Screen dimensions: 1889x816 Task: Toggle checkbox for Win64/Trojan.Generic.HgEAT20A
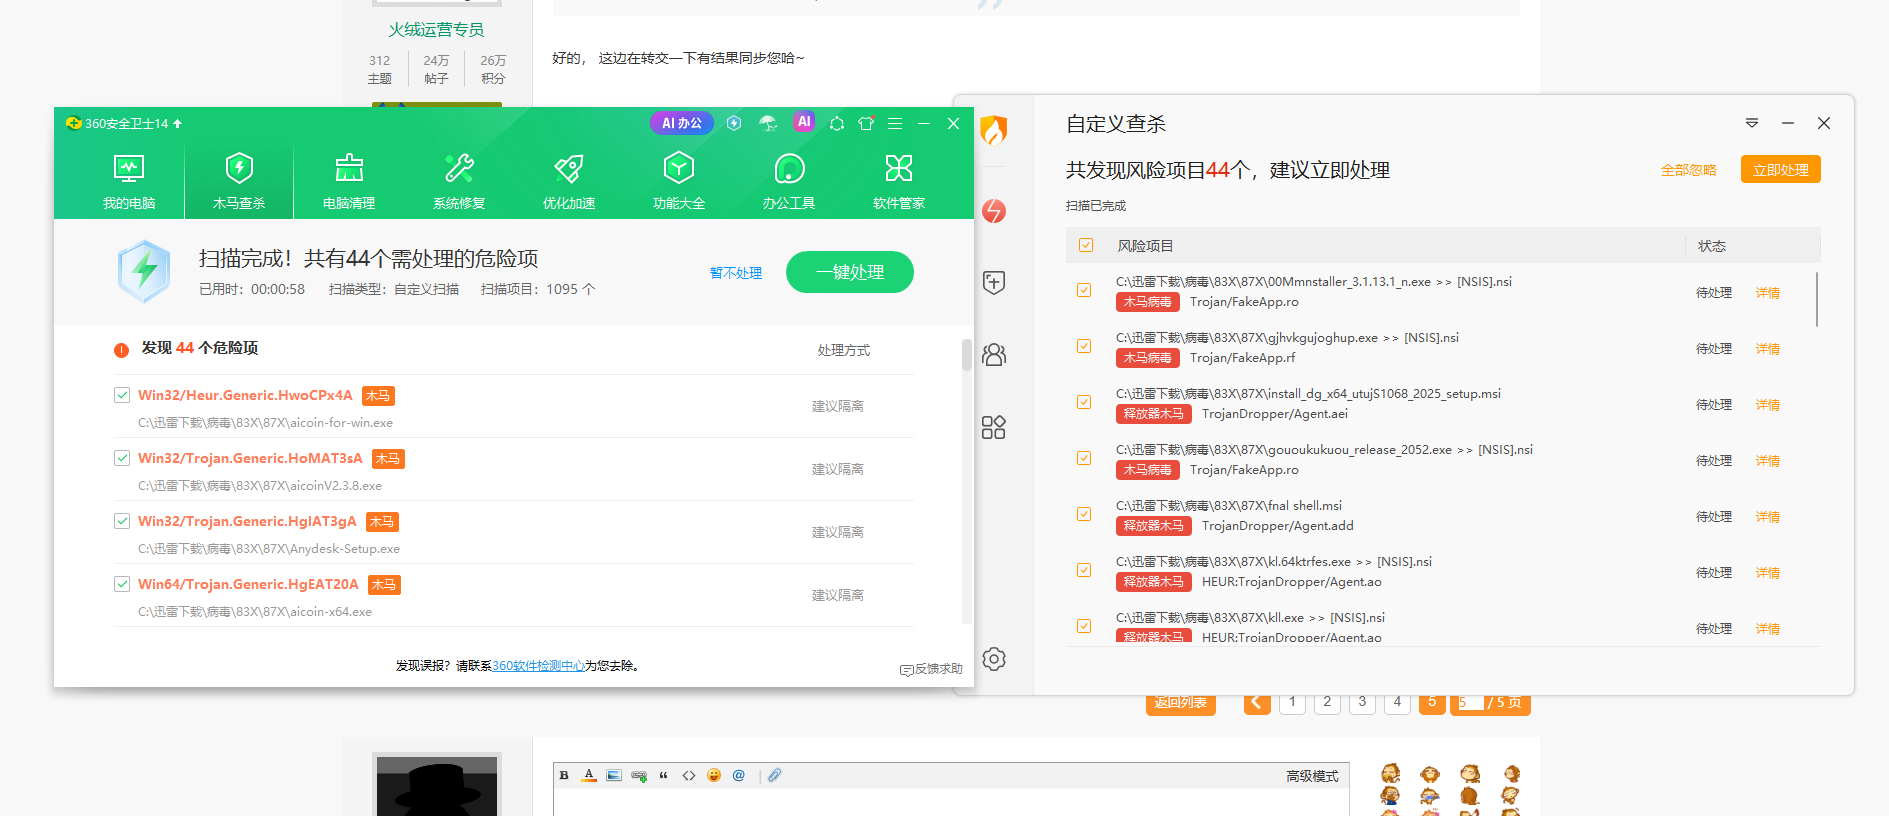(122, 584)
